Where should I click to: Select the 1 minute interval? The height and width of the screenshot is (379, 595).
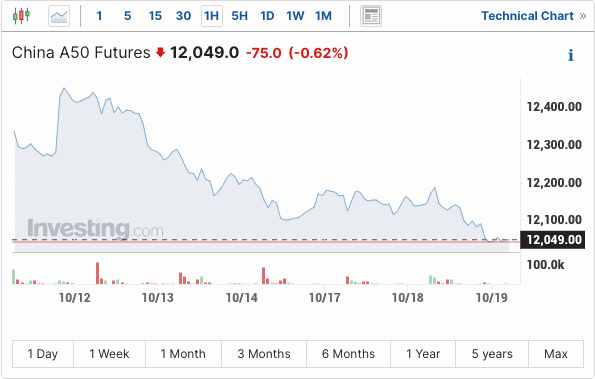99,16
